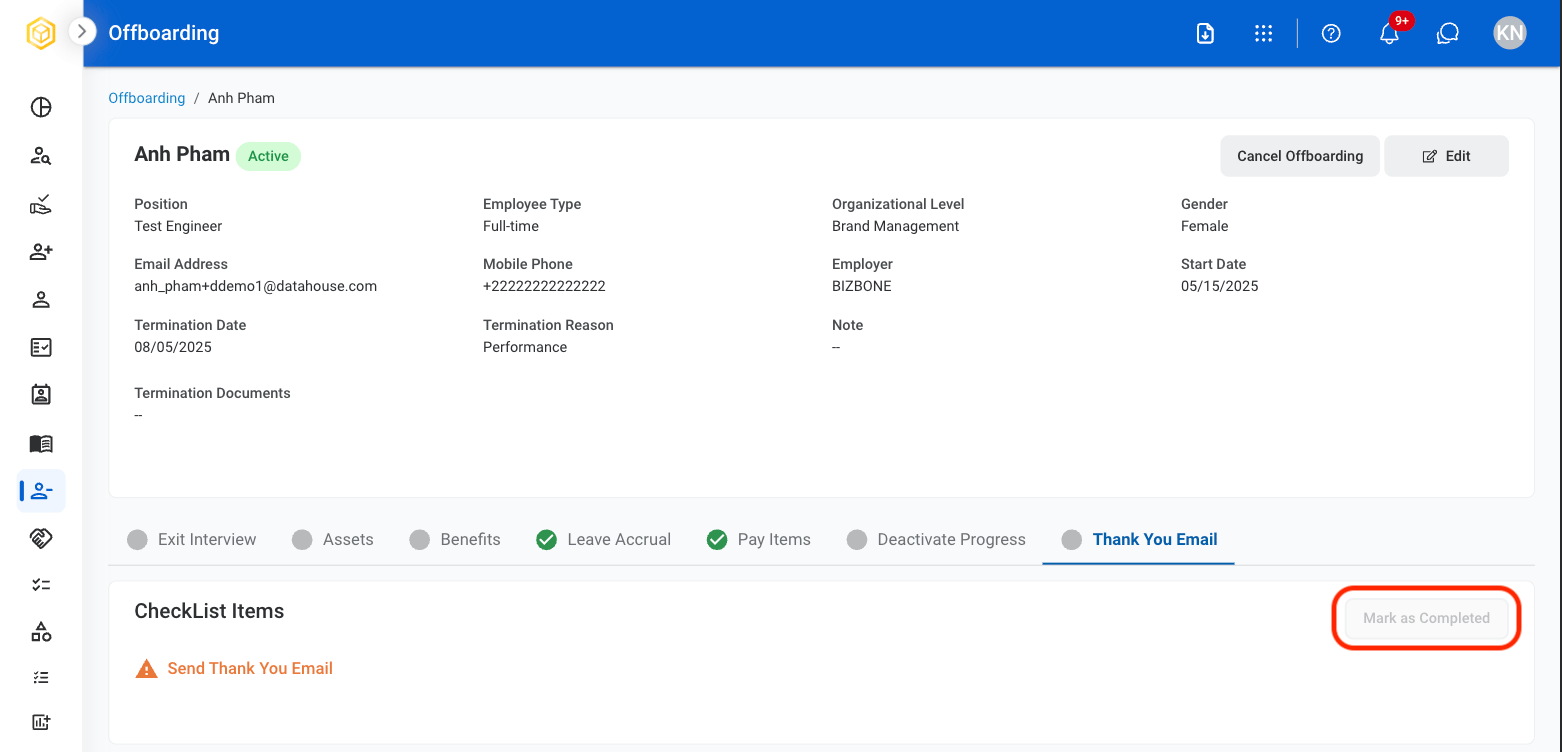Click the BIZBONE employer value
The height and width of the screenshot is (752, 1562).
[x=862, y=286]
